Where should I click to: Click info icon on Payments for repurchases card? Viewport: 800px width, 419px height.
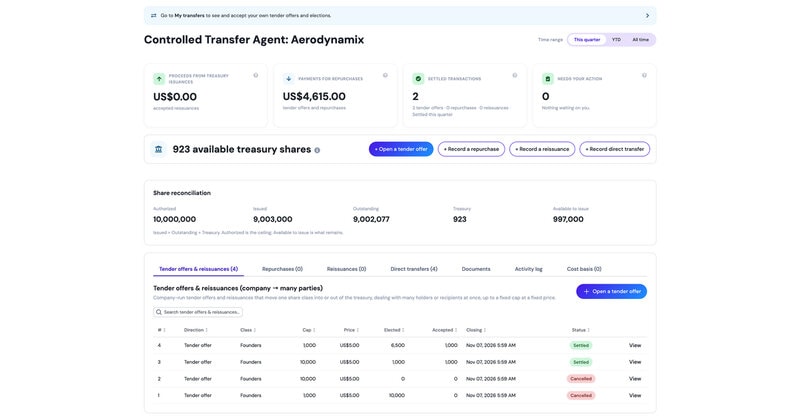click(385, 75)
